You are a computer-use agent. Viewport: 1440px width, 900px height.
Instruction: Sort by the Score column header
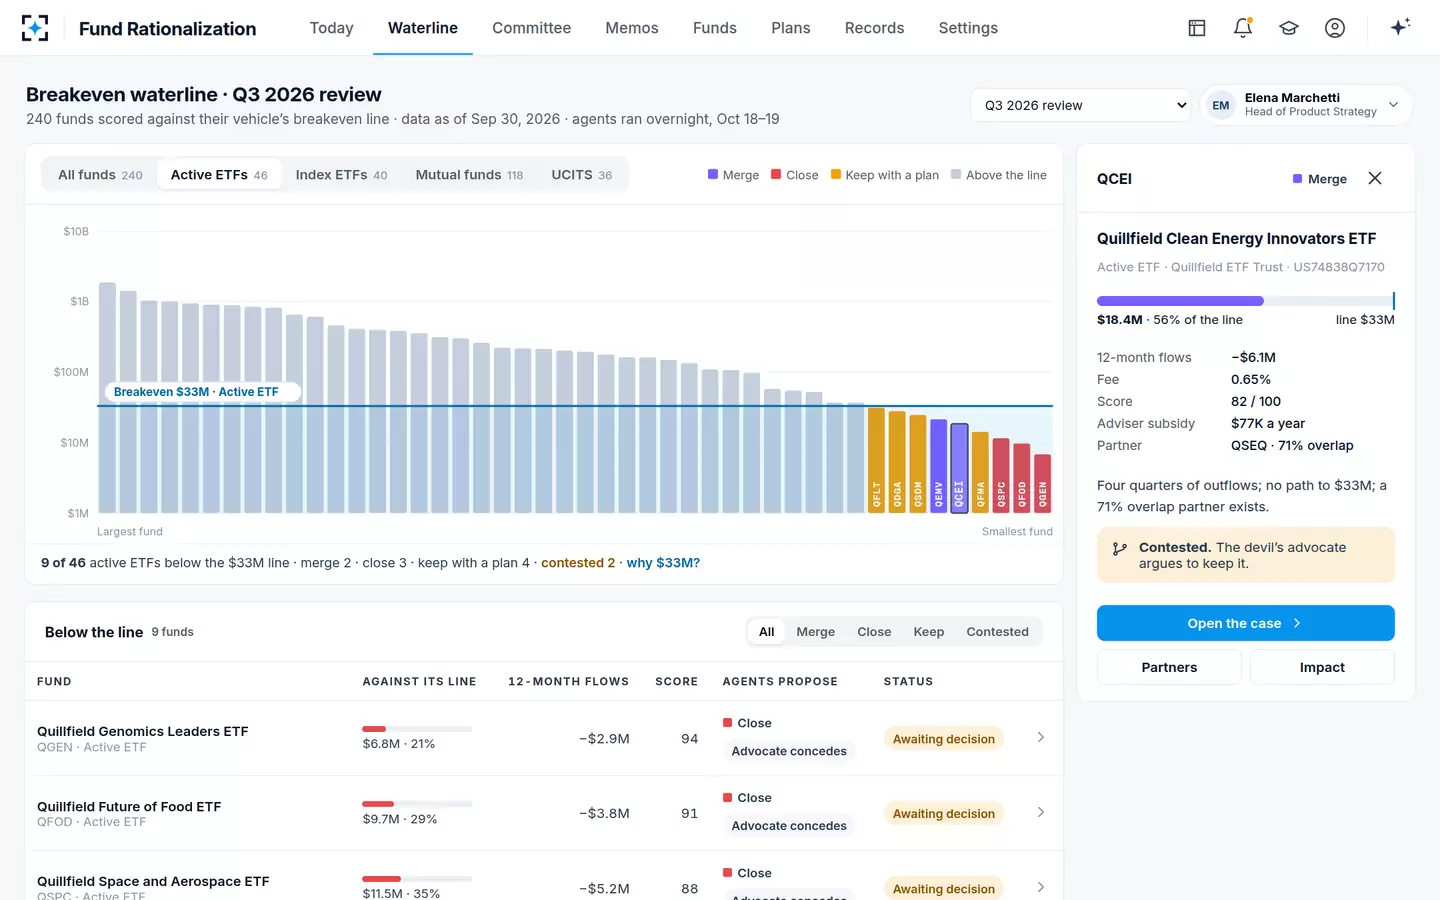coord(676,682)
